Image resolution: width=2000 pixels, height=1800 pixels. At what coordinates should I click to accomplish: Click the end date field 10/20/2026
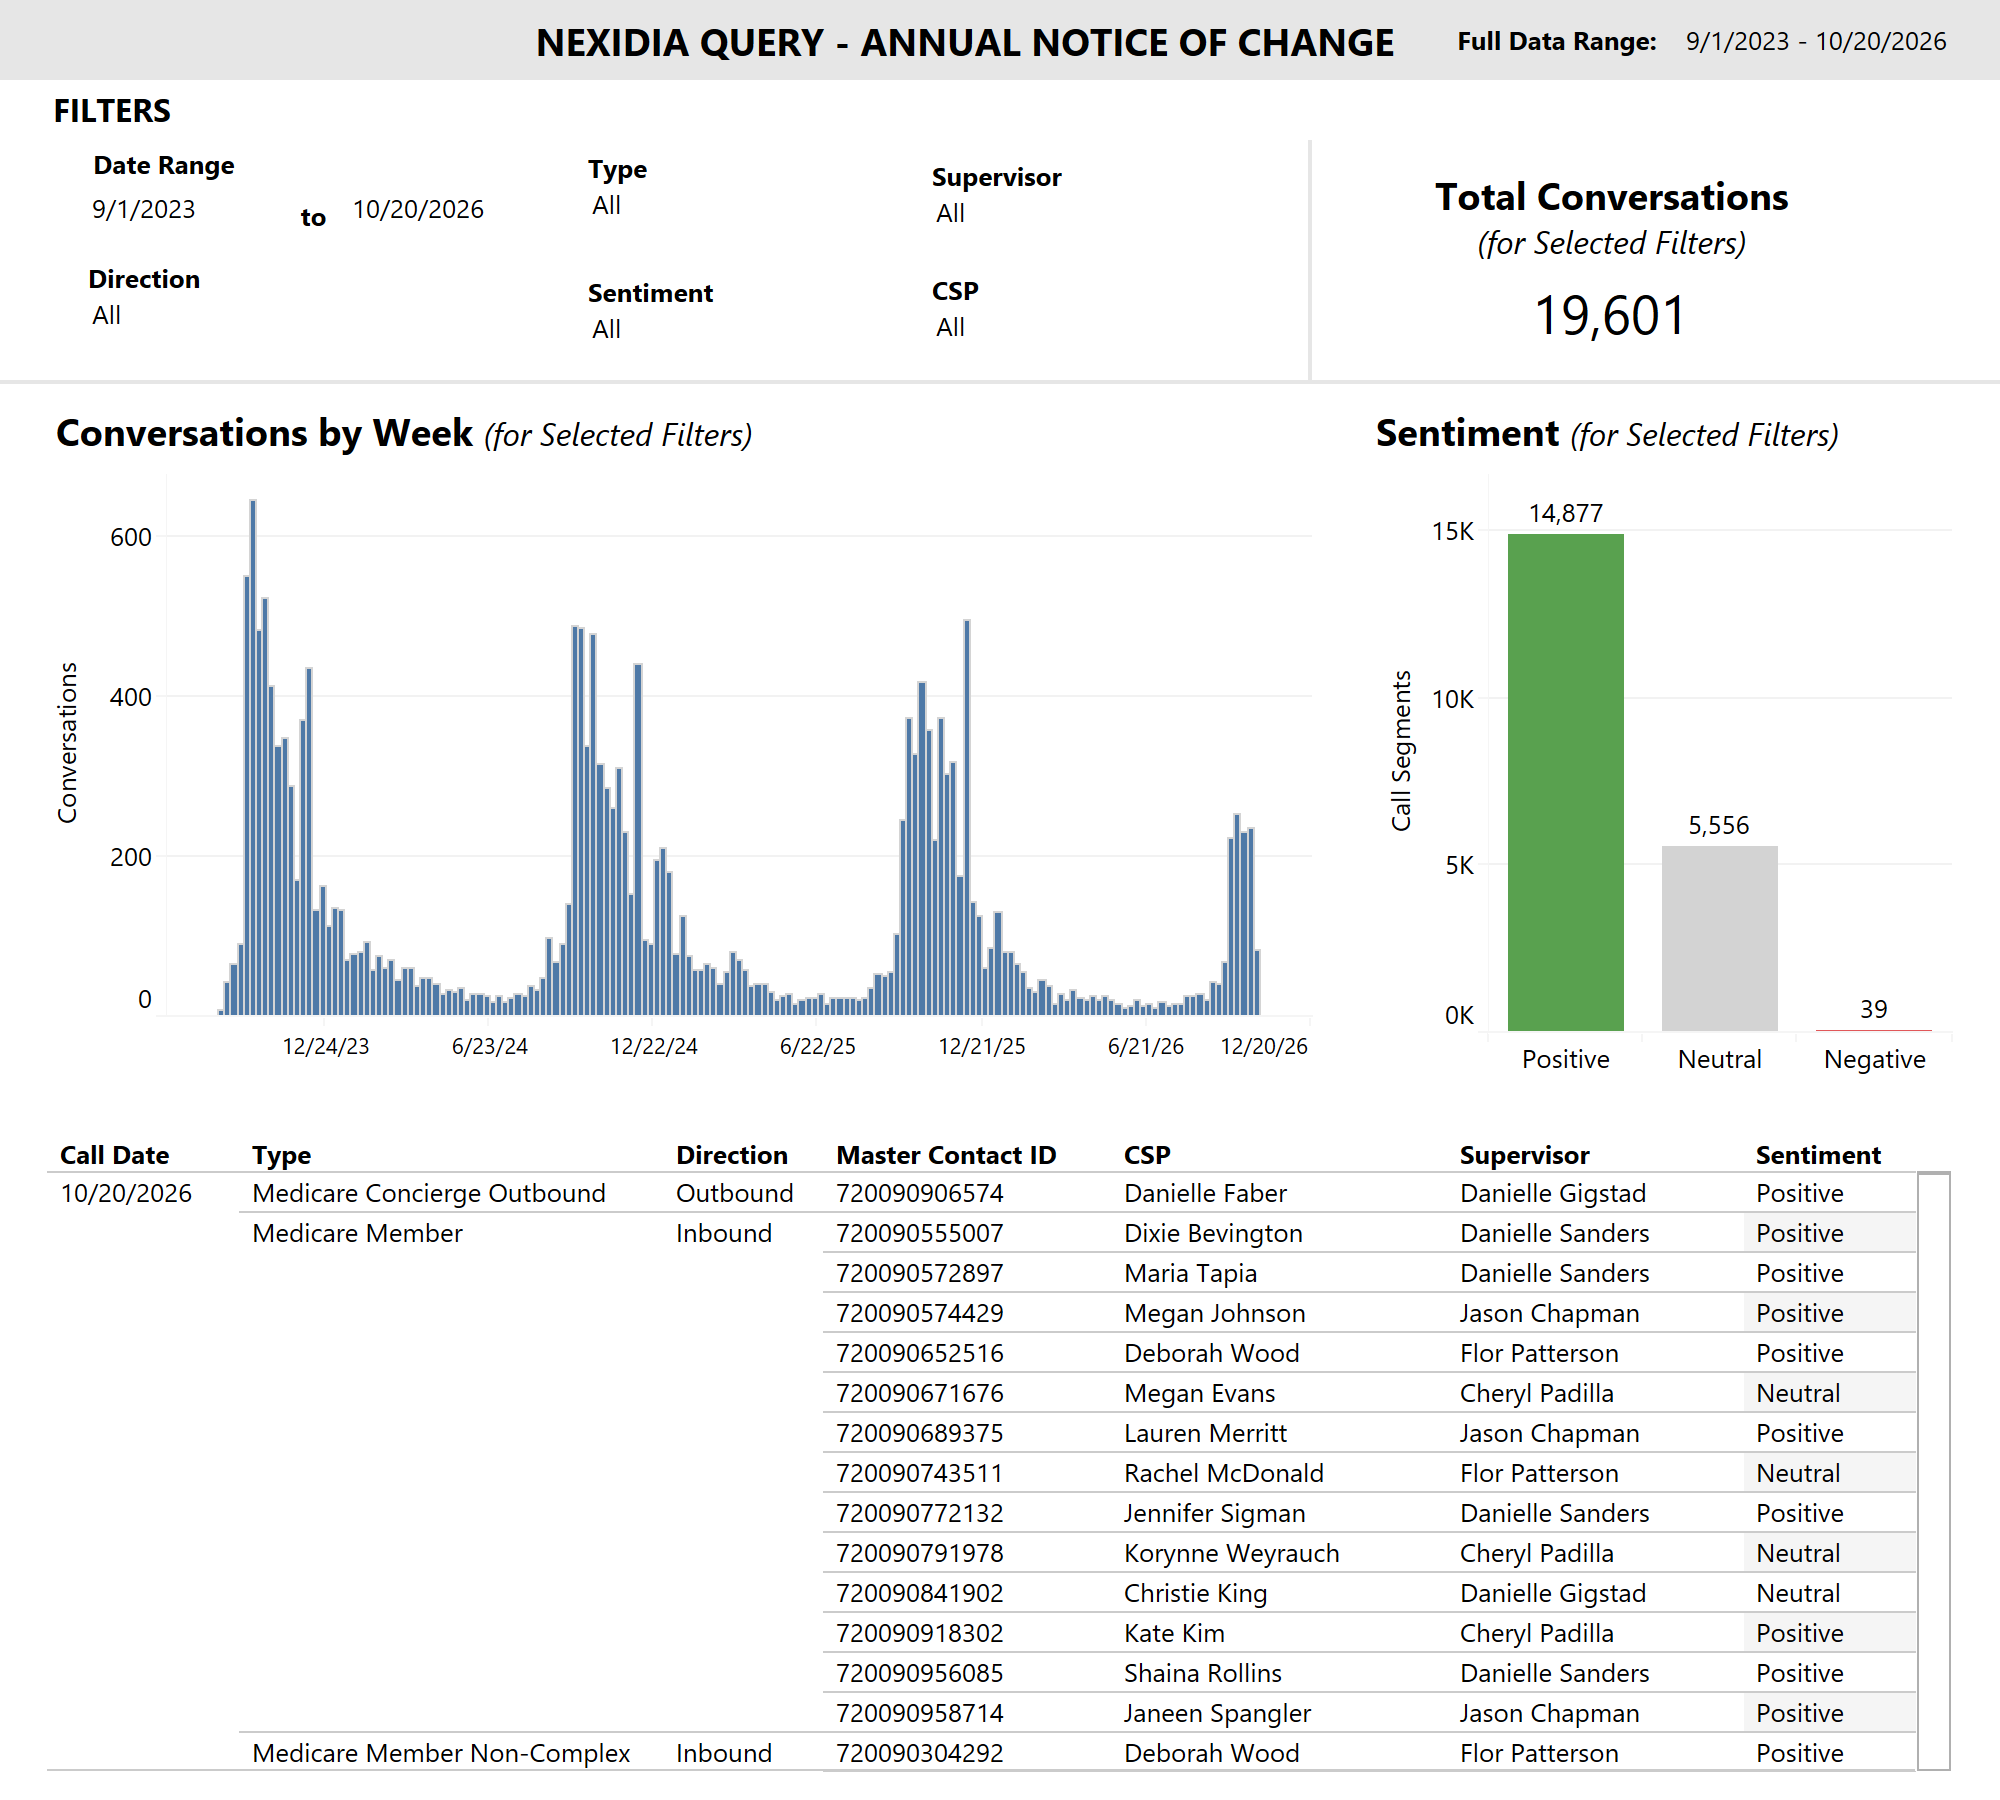point(418,209)
